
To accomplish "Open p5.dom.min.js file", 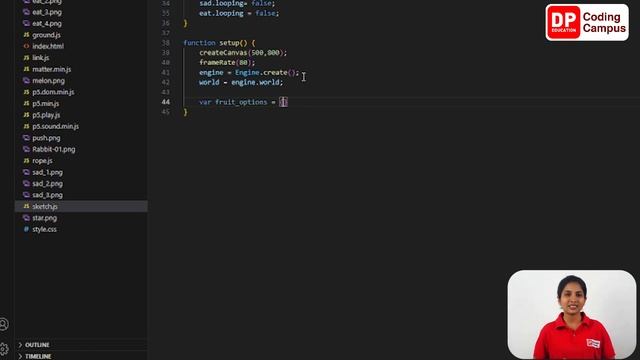I will click(53, 92).
